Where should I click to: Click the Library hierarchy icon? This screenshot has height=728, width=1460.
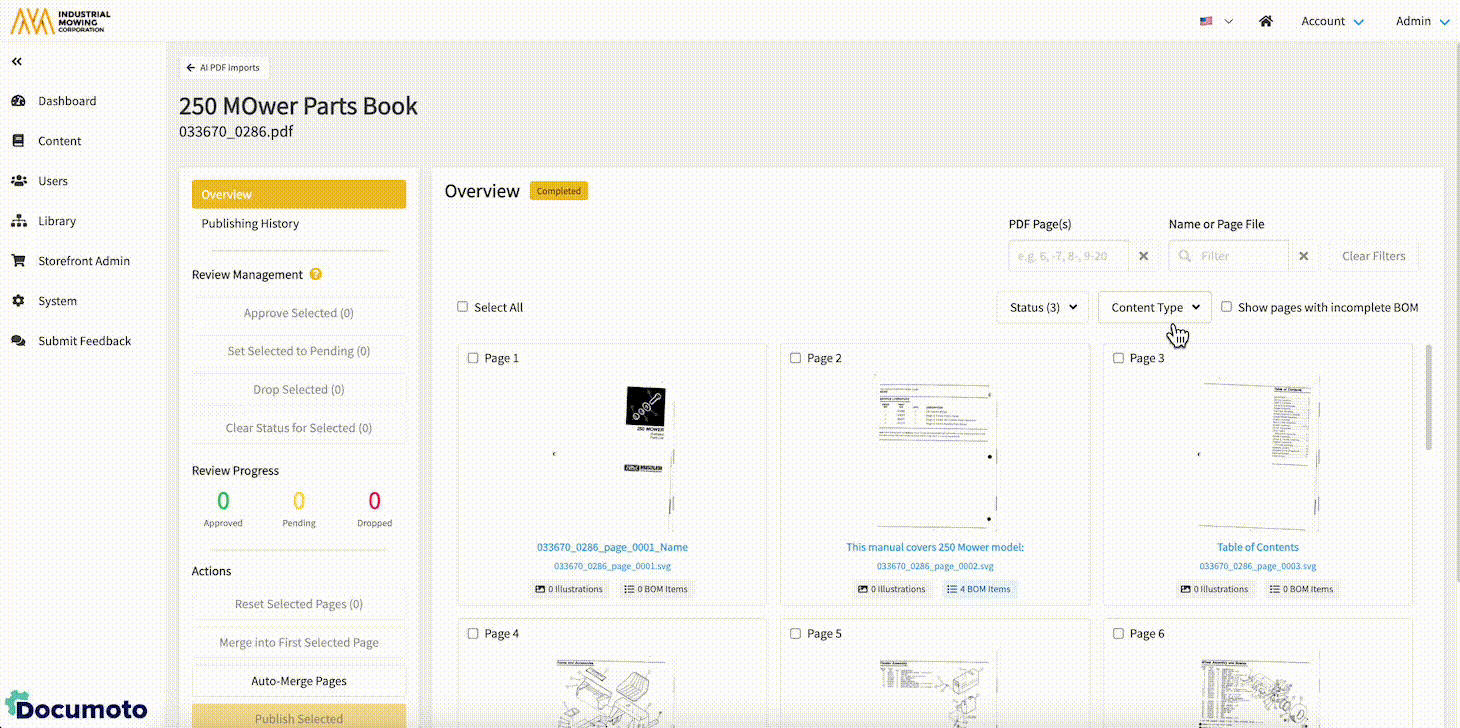18,221
